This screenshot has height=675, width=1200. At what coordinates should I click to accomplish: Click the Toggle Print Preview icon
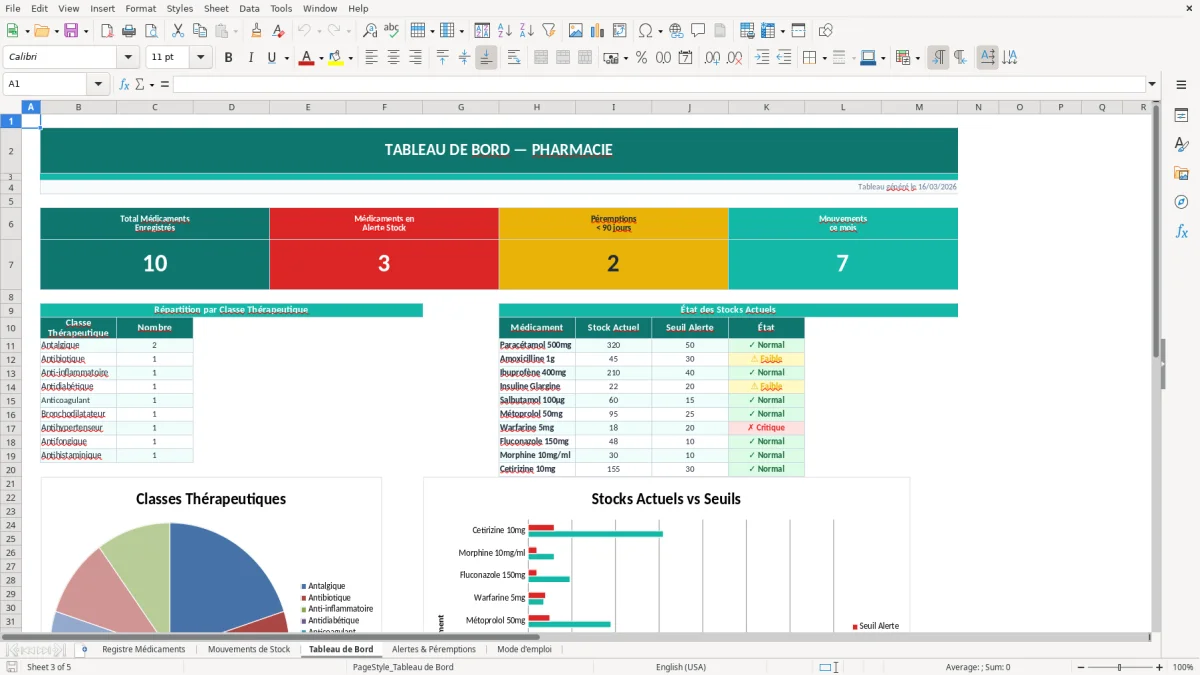click(152, 31)
